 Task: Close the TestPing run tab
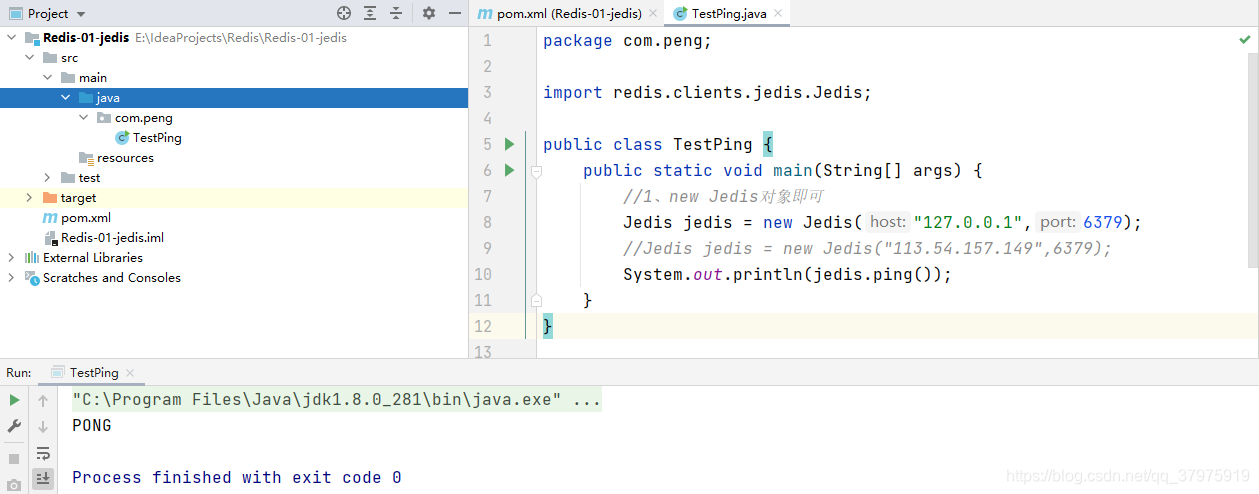[130, 373]
